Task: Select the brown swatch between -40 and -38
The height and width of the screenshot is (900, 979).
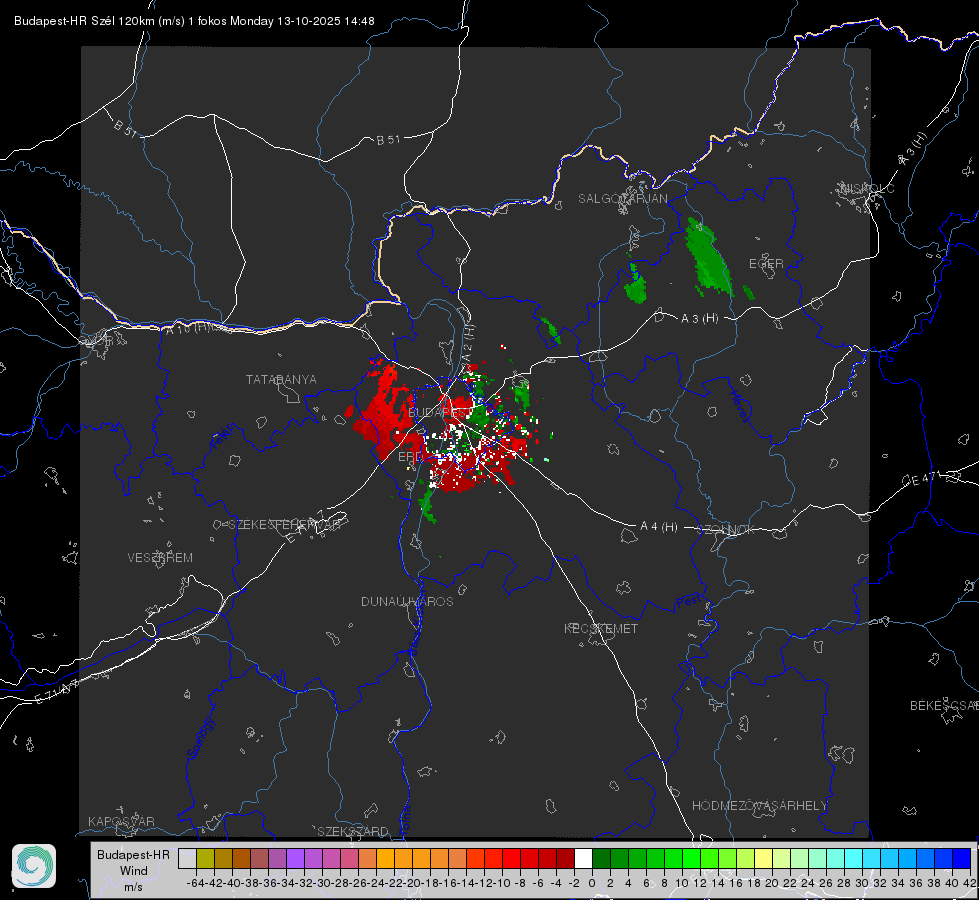Action: pyautogui.click(x=242, y=858)
